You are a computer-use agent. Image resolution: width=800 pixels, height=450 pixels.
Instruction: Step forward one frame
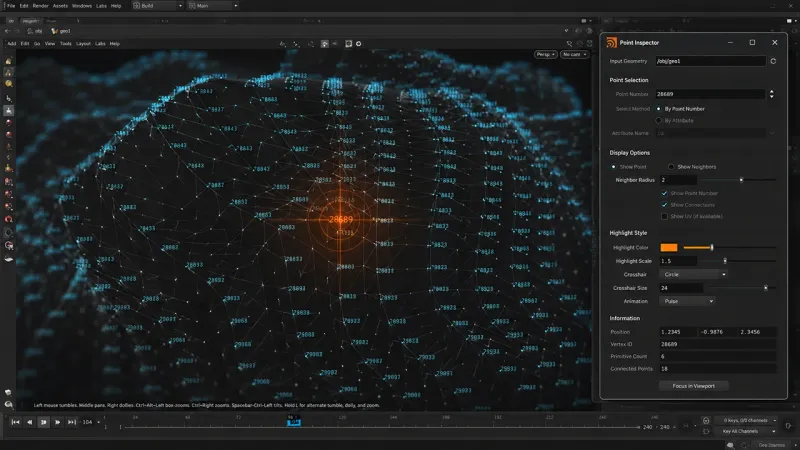pos(58,422)
